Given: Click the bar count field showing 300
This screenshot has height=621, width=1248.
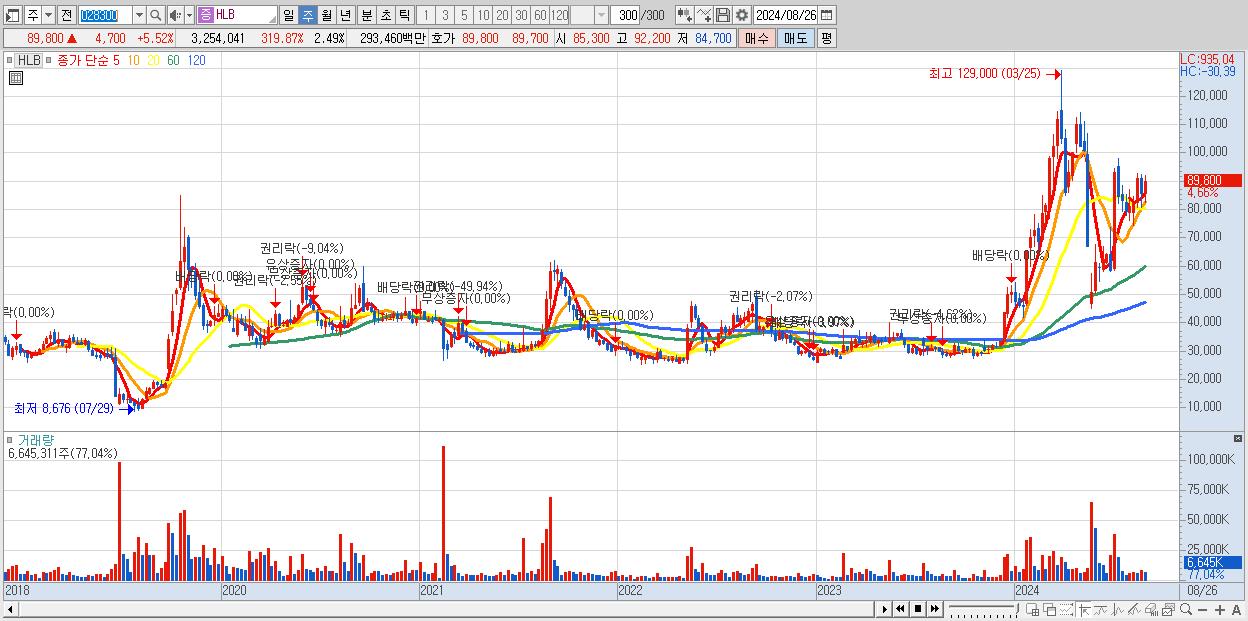Looking at the screenshot, I should pyautogui.click(x=626, y=15).
